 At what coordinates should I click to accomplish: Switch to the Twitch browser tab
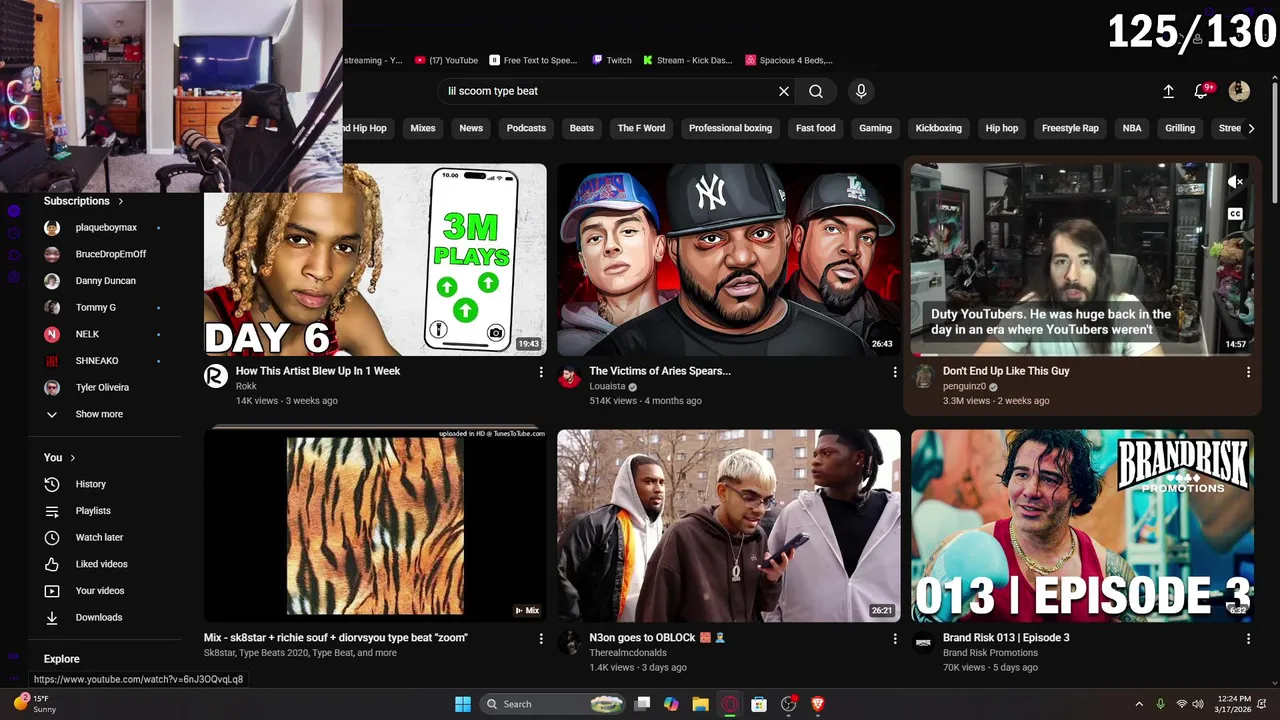[612, 60]
